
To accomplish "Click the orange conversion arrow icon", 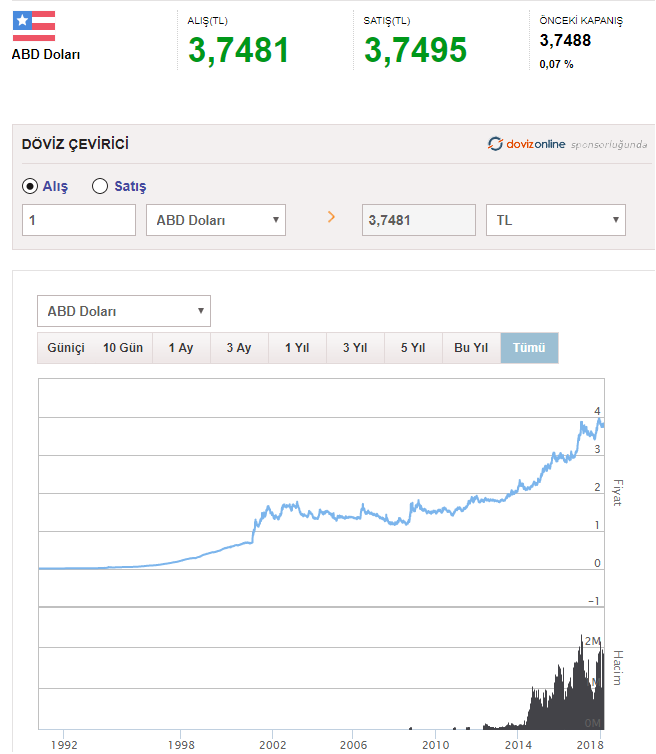I will pos(332,216).
